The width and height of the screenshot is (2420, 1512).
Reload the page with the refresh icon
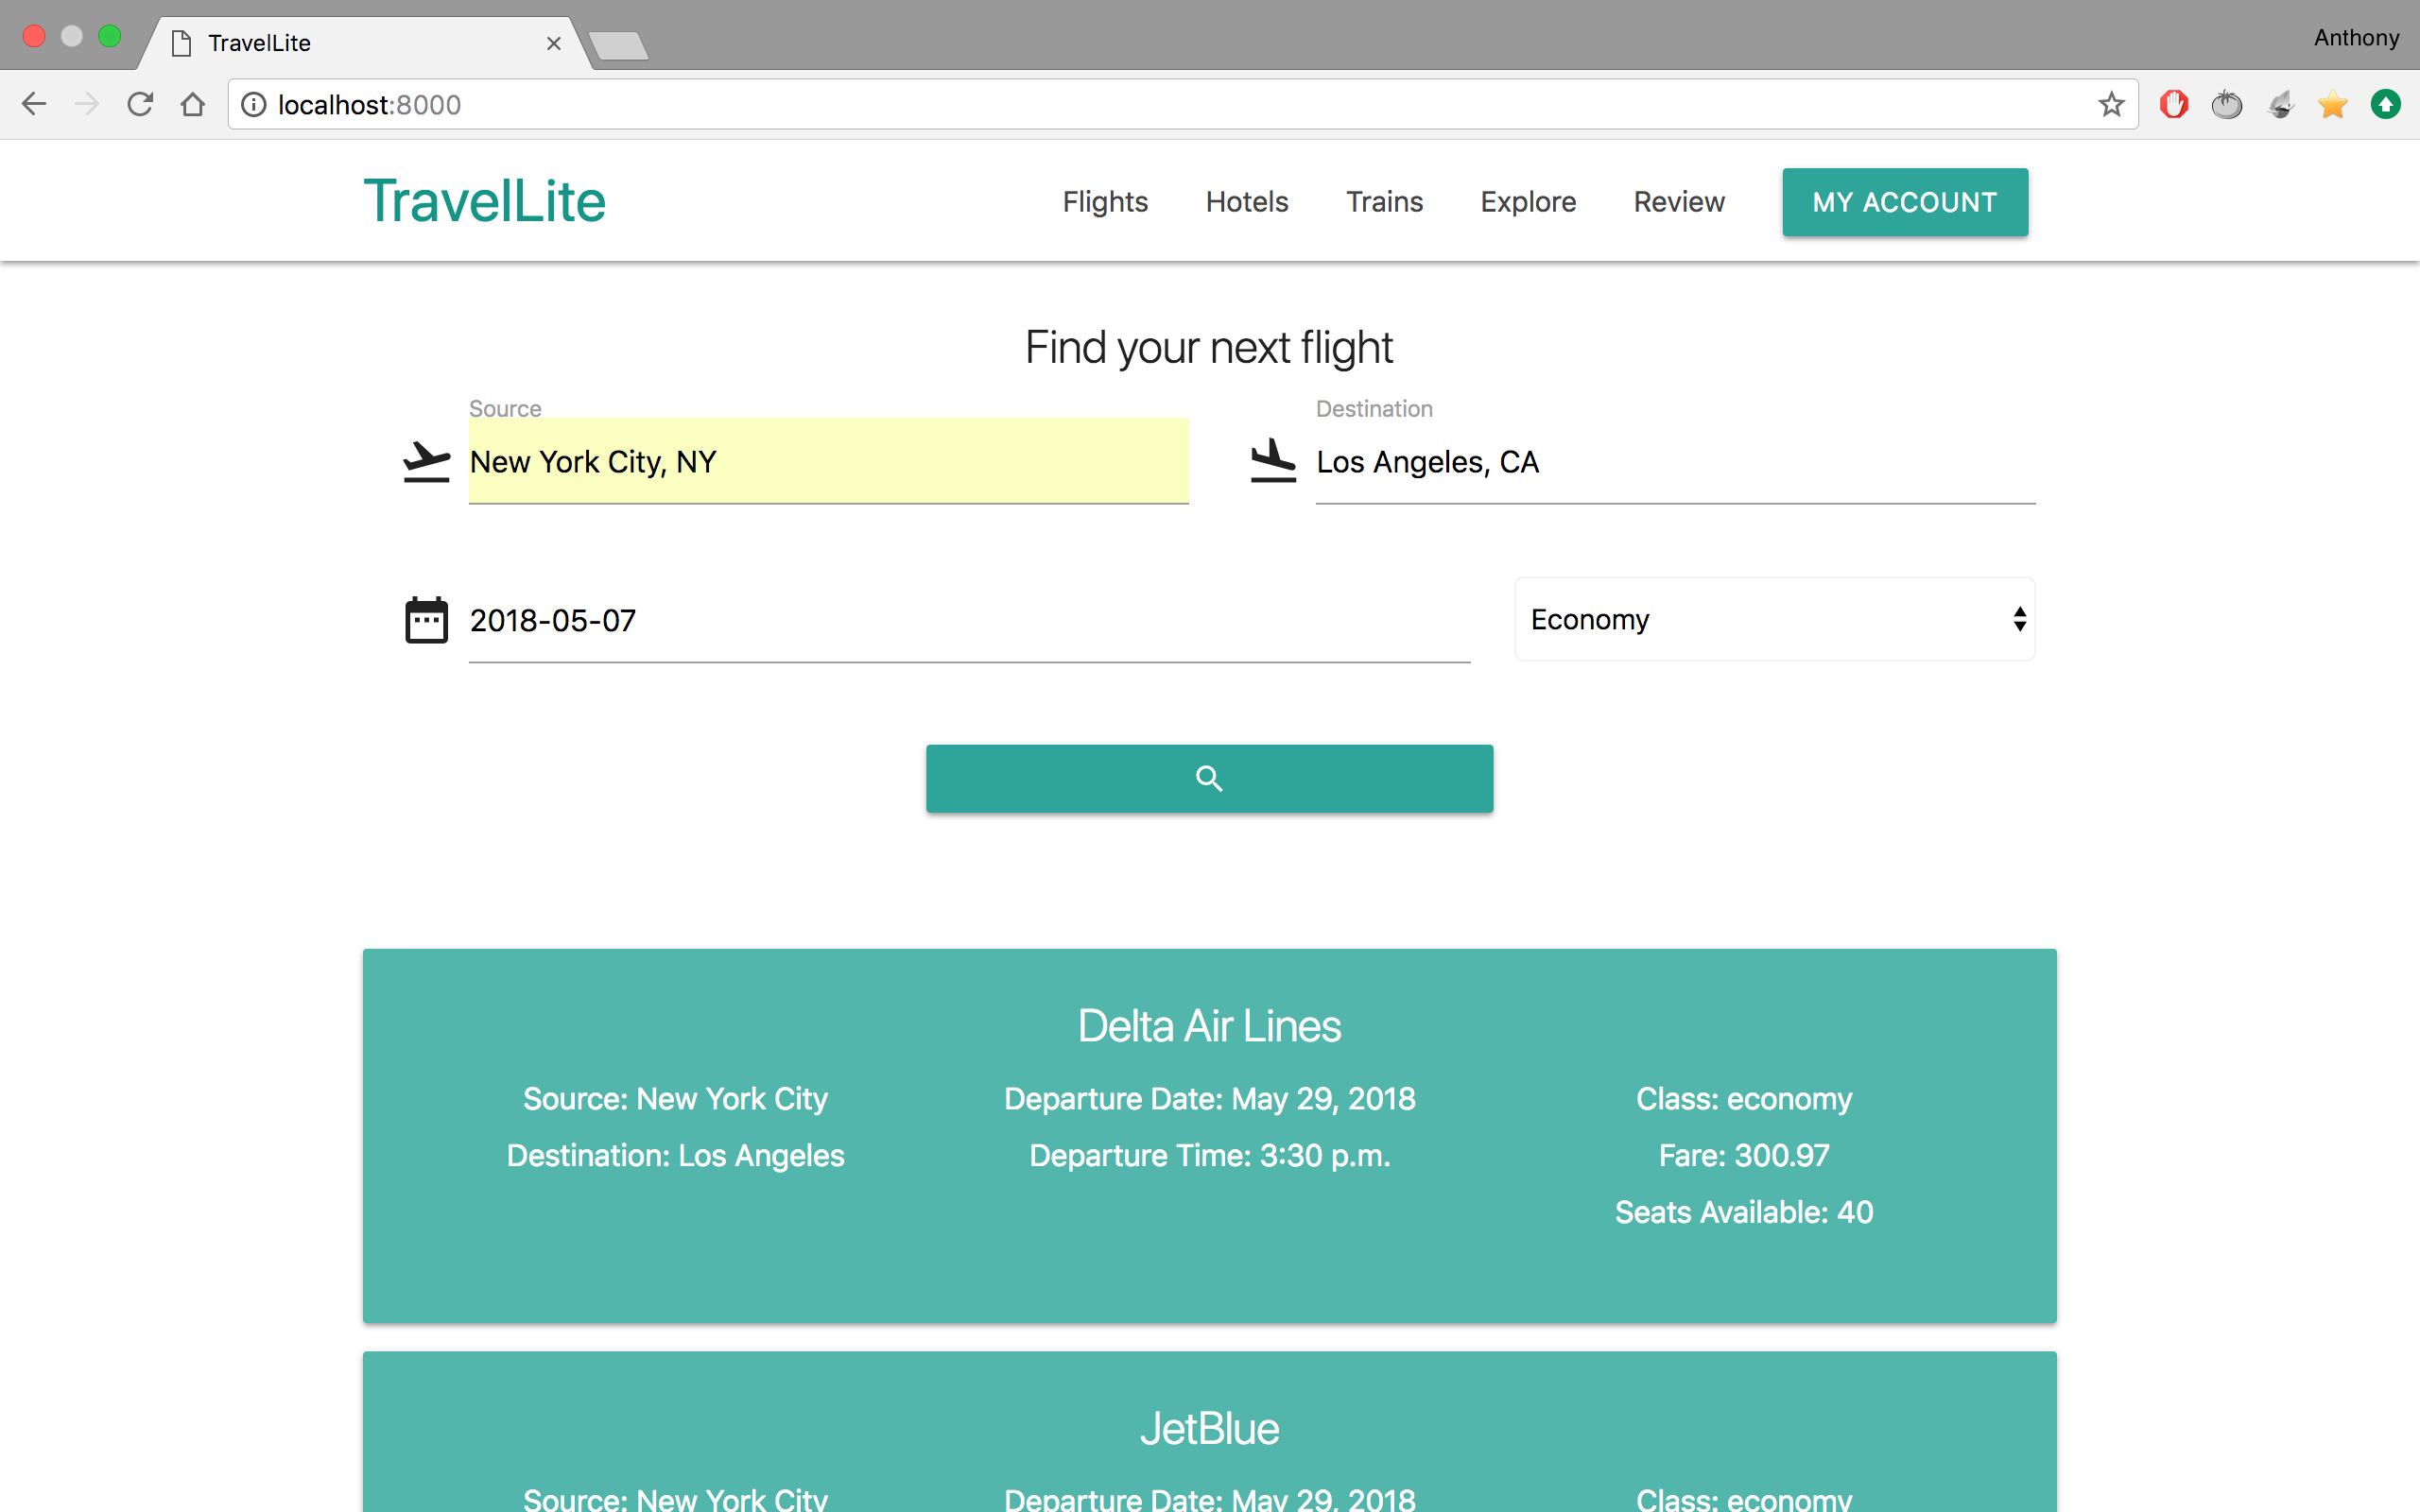[x=140, y=104]
